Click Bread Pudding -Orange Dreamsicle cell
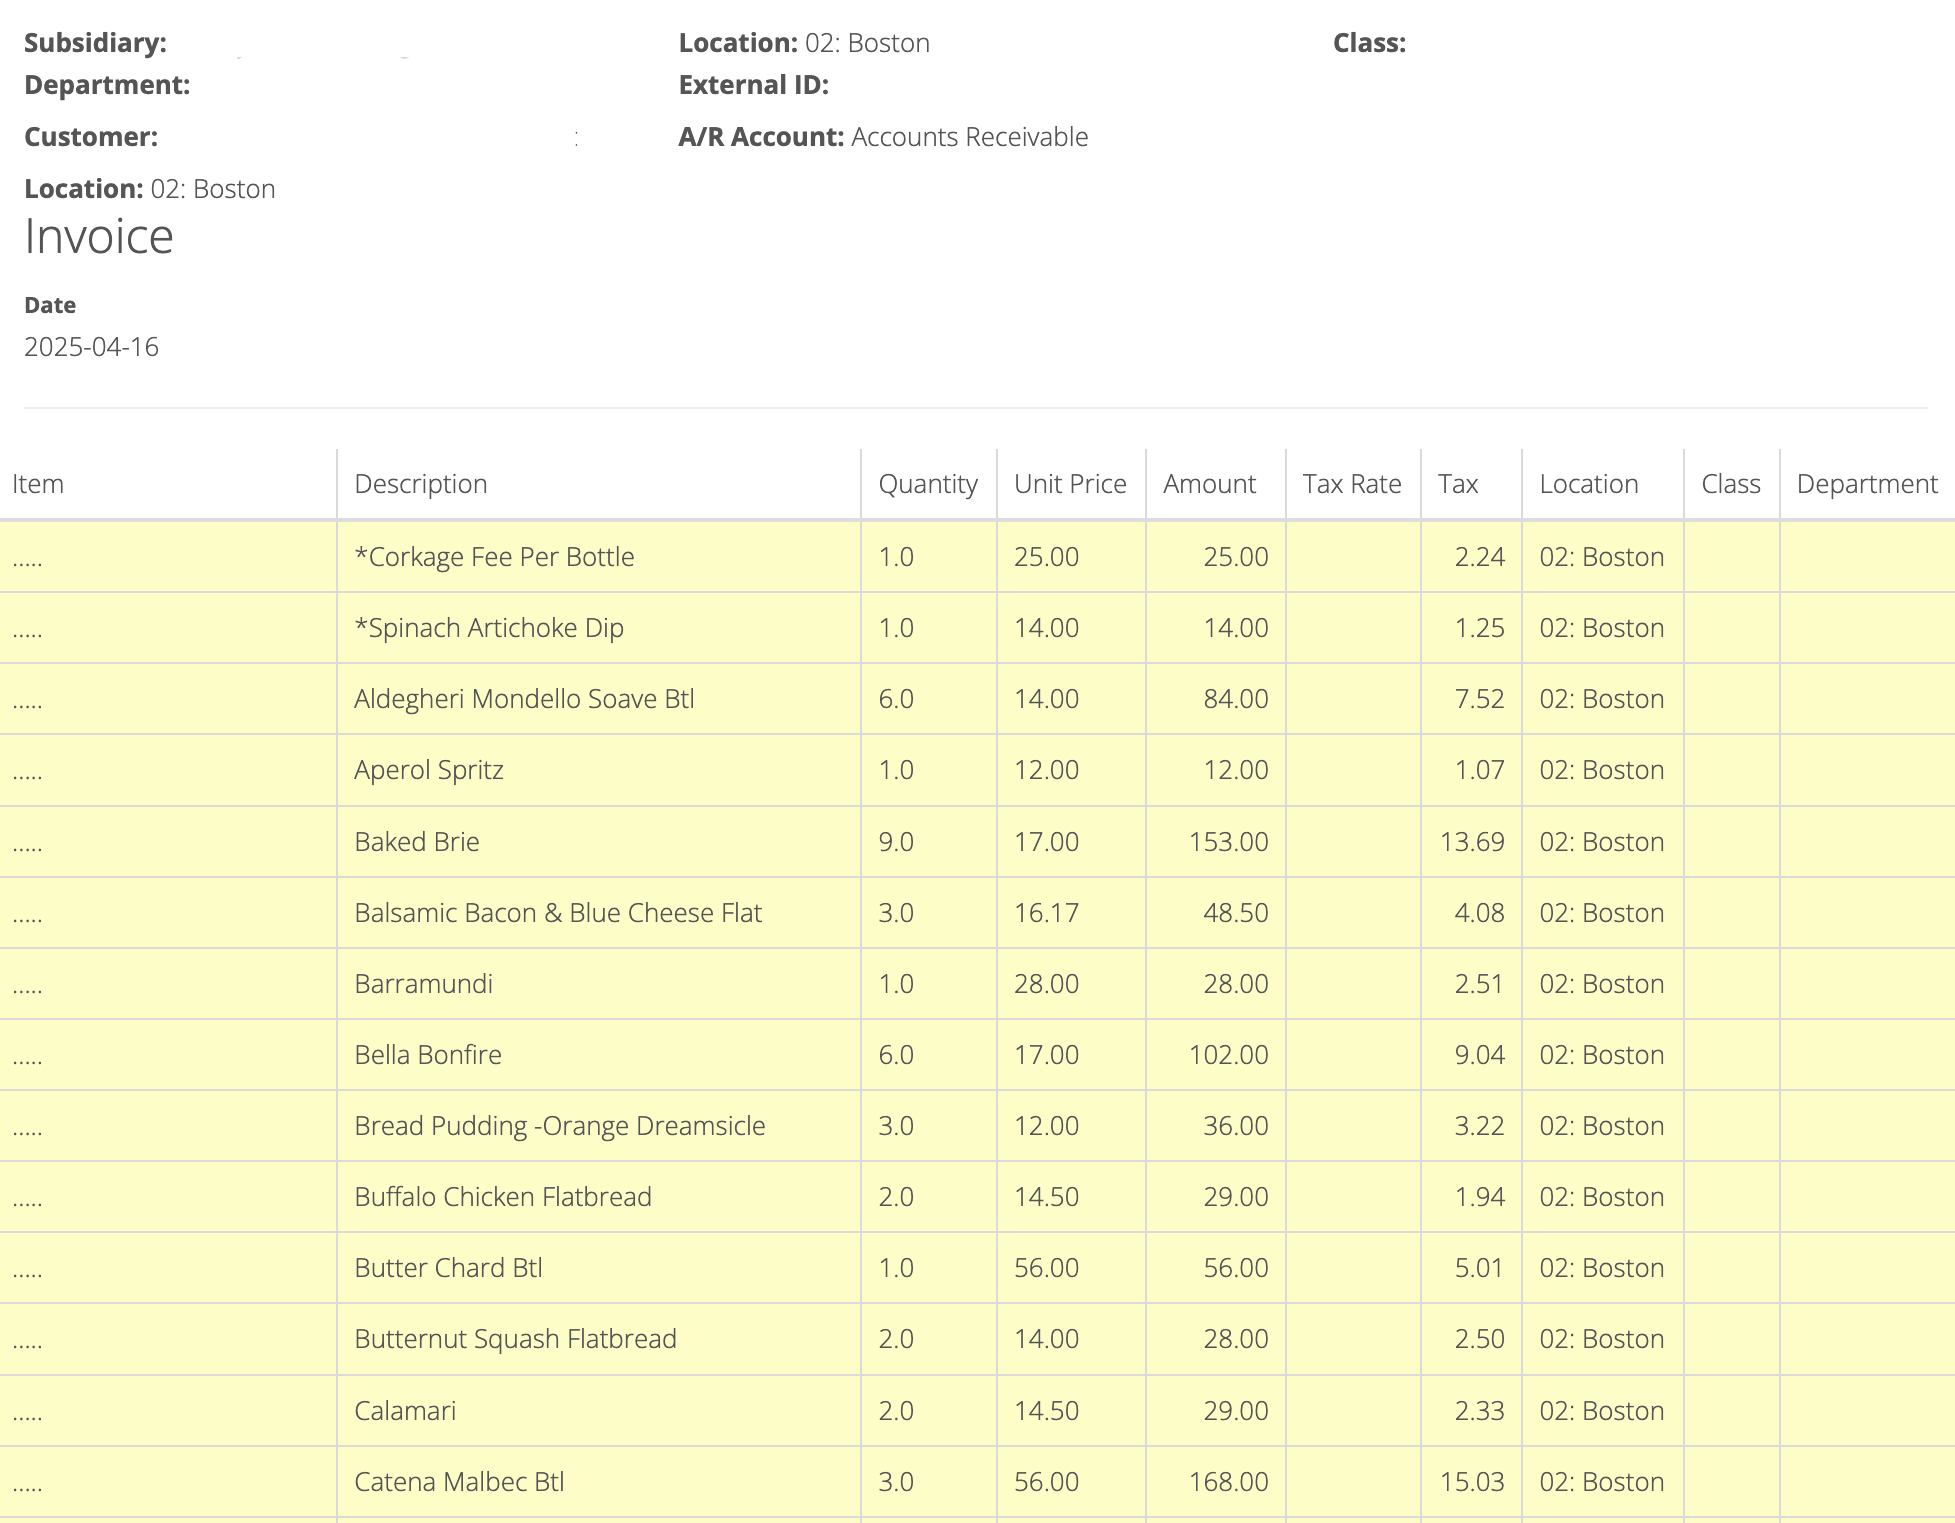 pyautogui.click(x=560, y=1126)
